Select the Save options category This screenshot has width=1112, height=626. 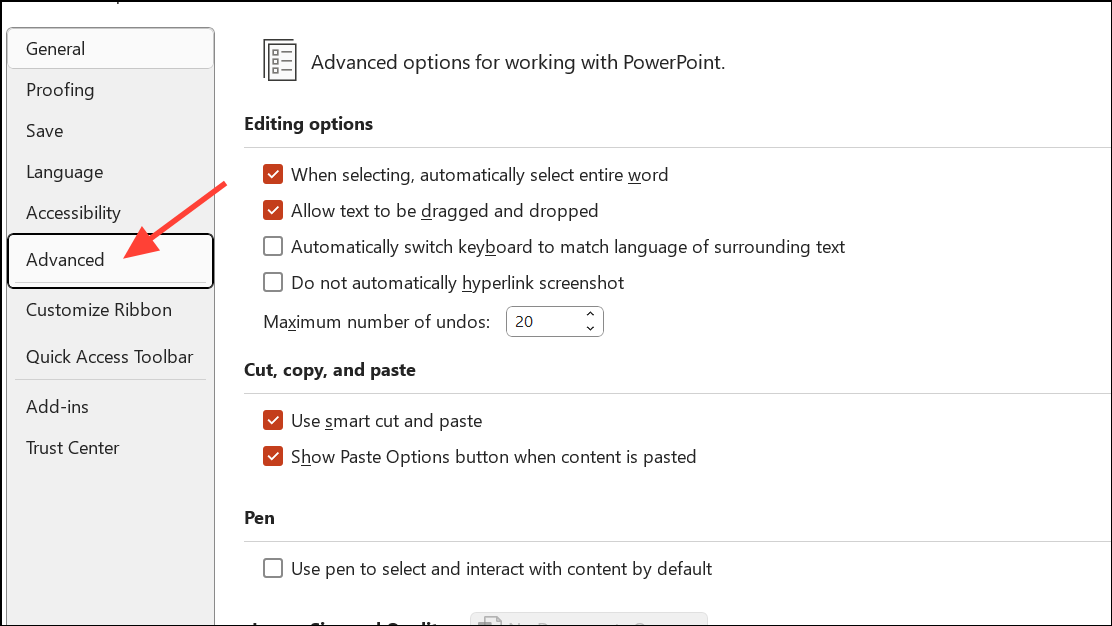tap(45, 131)
